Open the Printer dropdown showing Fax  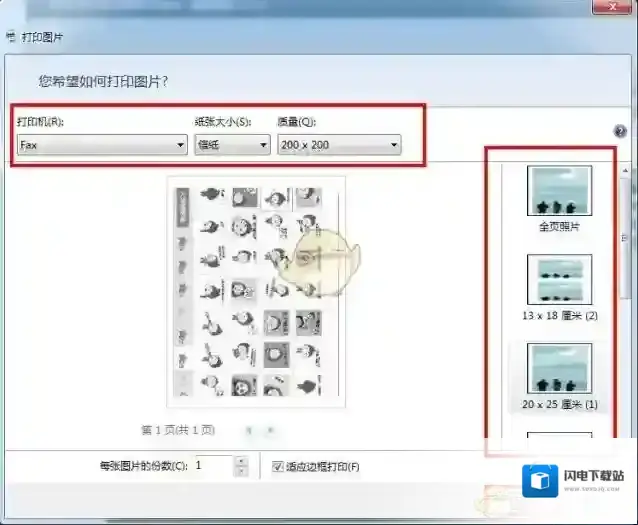[x=102, y=145]
